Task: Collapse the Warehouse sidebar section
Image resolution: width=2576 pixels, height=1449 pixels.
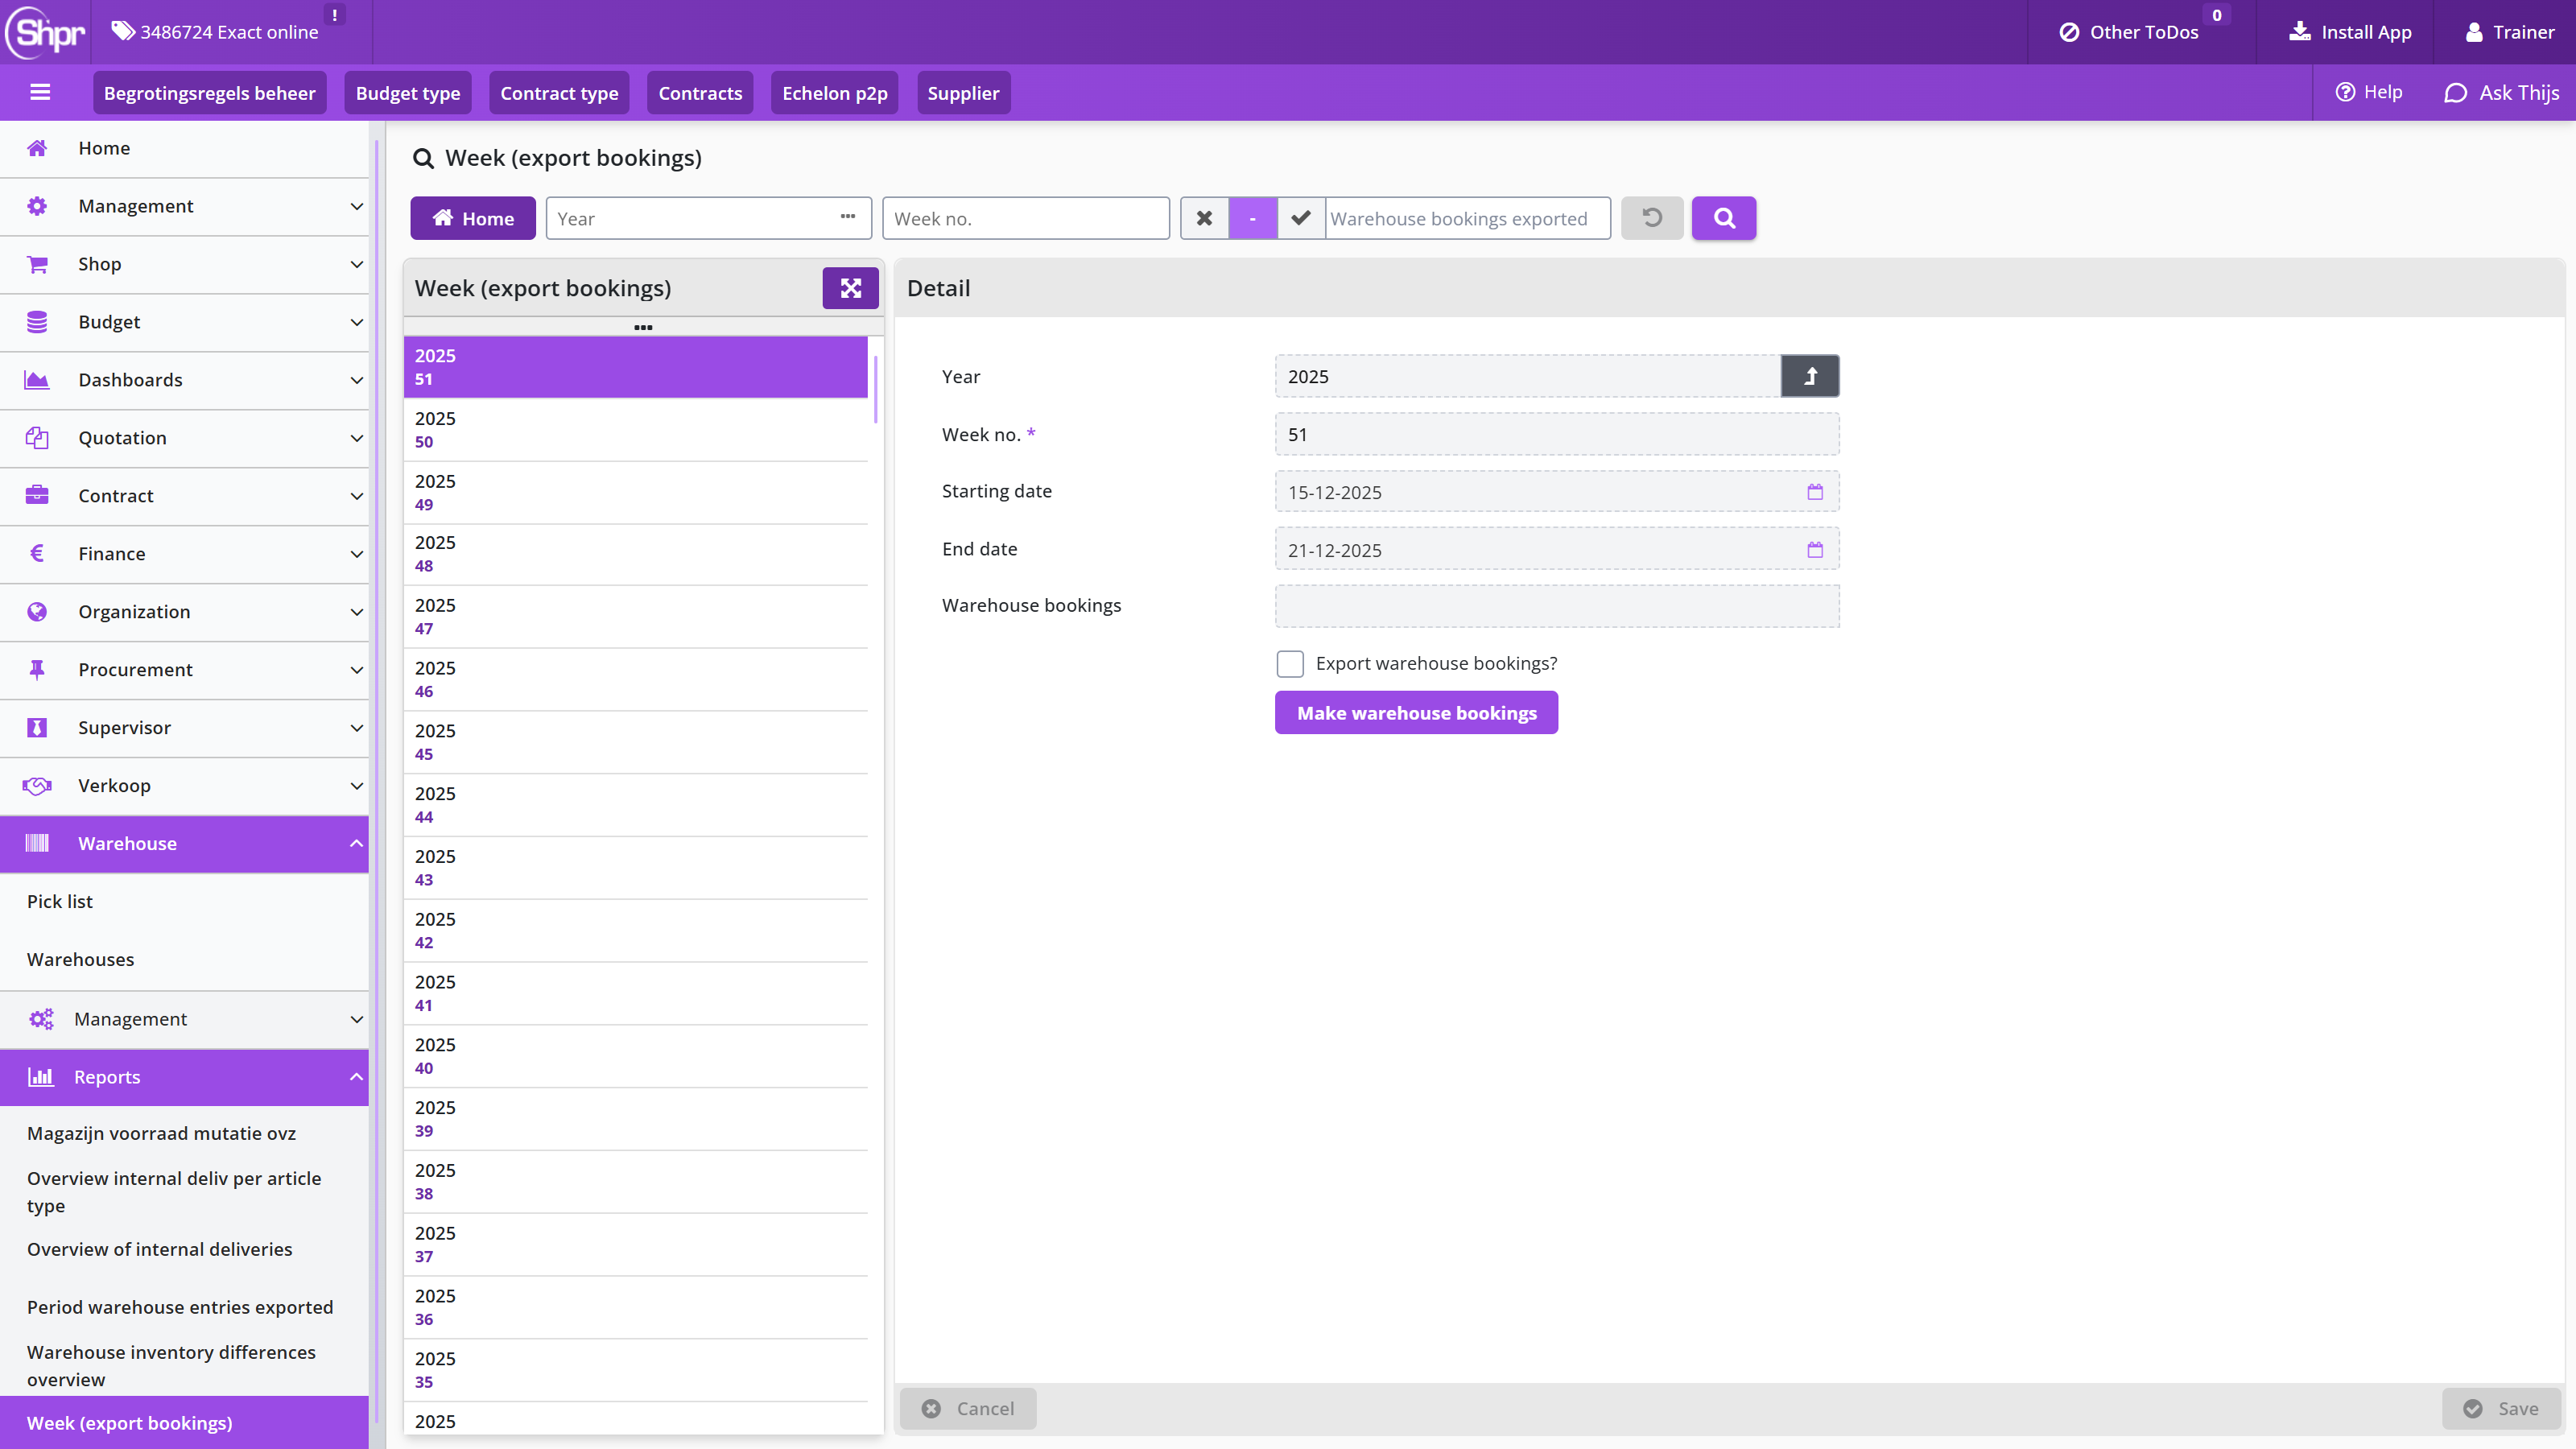Action: tap(184, 844)
